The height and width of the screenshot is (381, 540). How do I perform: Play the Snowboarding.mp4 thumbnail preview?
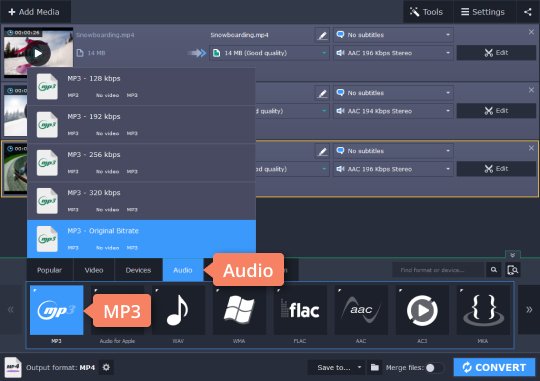click(x=38, y=53)
